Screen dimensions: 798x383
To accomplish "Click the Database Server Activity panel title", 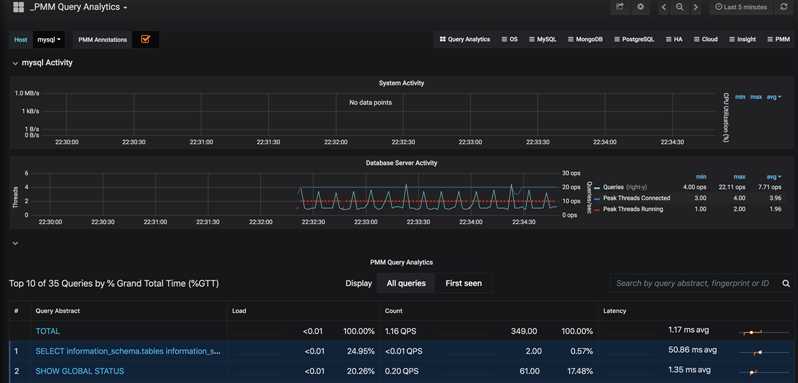I will (x=401, y=163).
